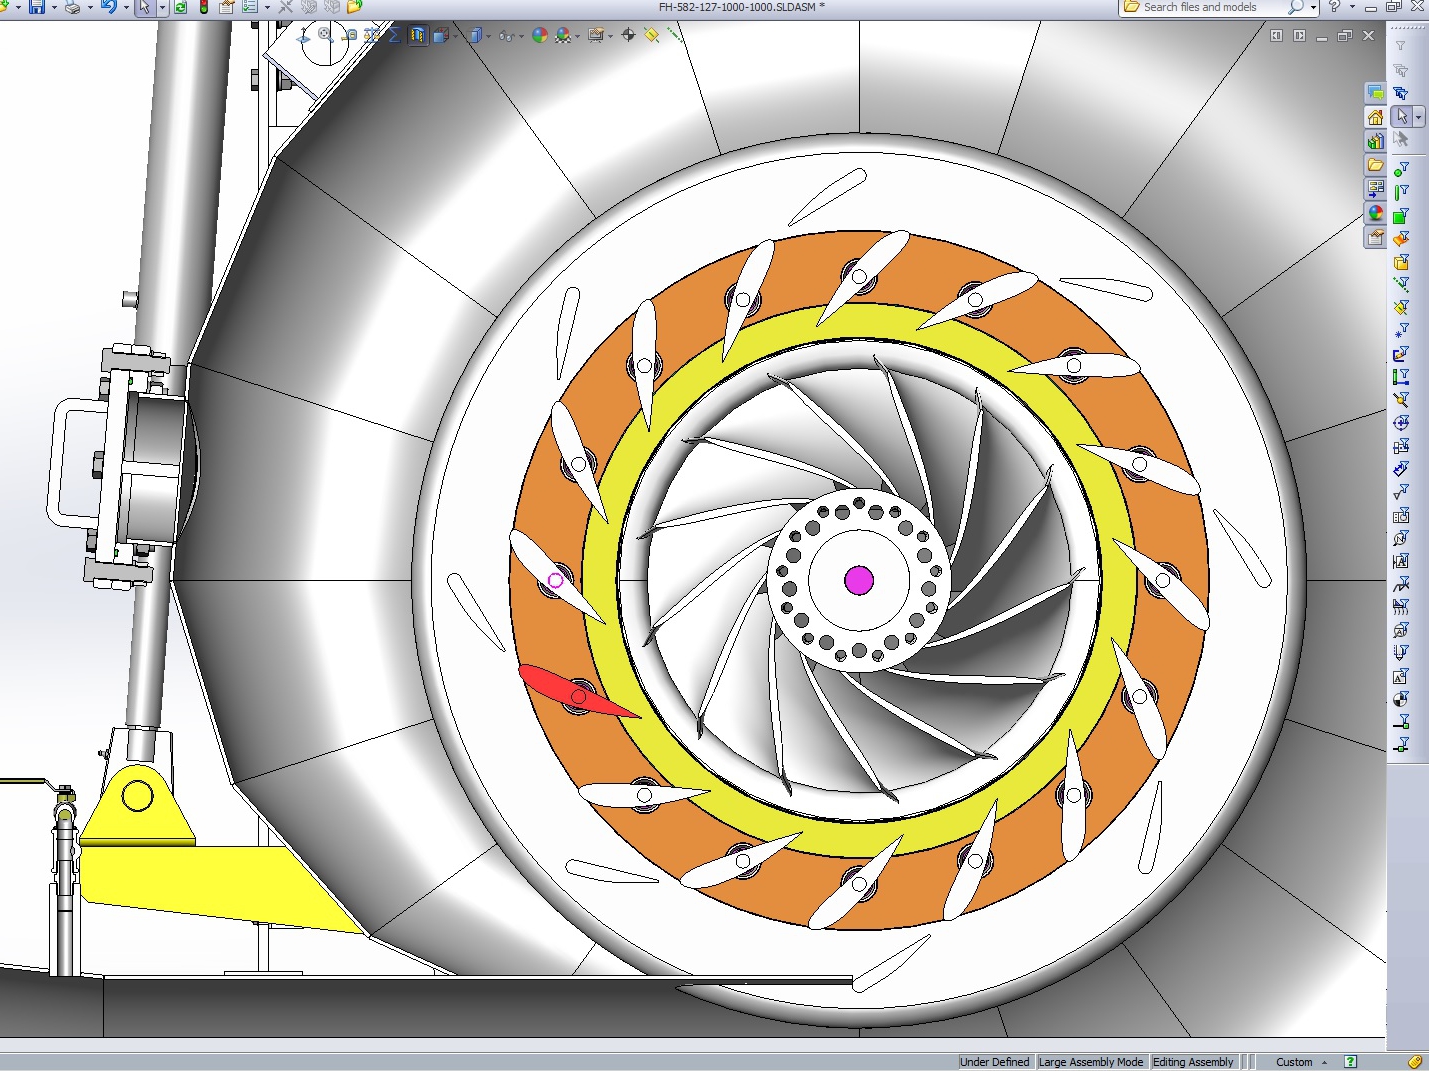Click the Undo arrow icon
1429x1071 pixels.
pyautogui.click(x=108, y=7)
